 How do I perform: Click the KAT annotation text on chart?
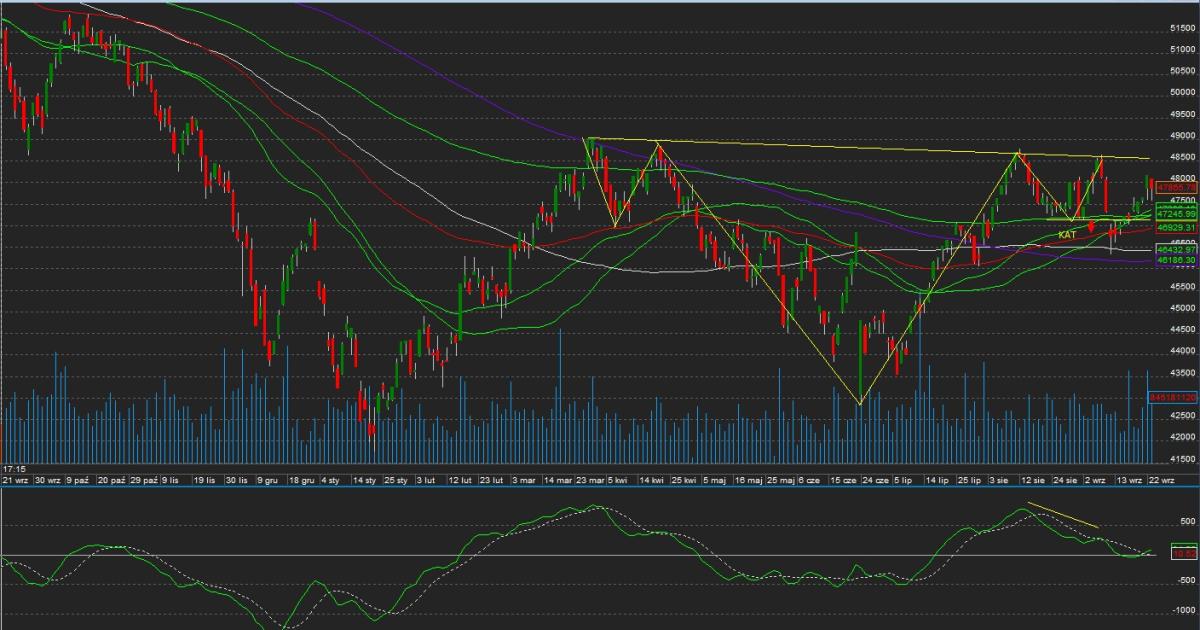(1067, 234)
